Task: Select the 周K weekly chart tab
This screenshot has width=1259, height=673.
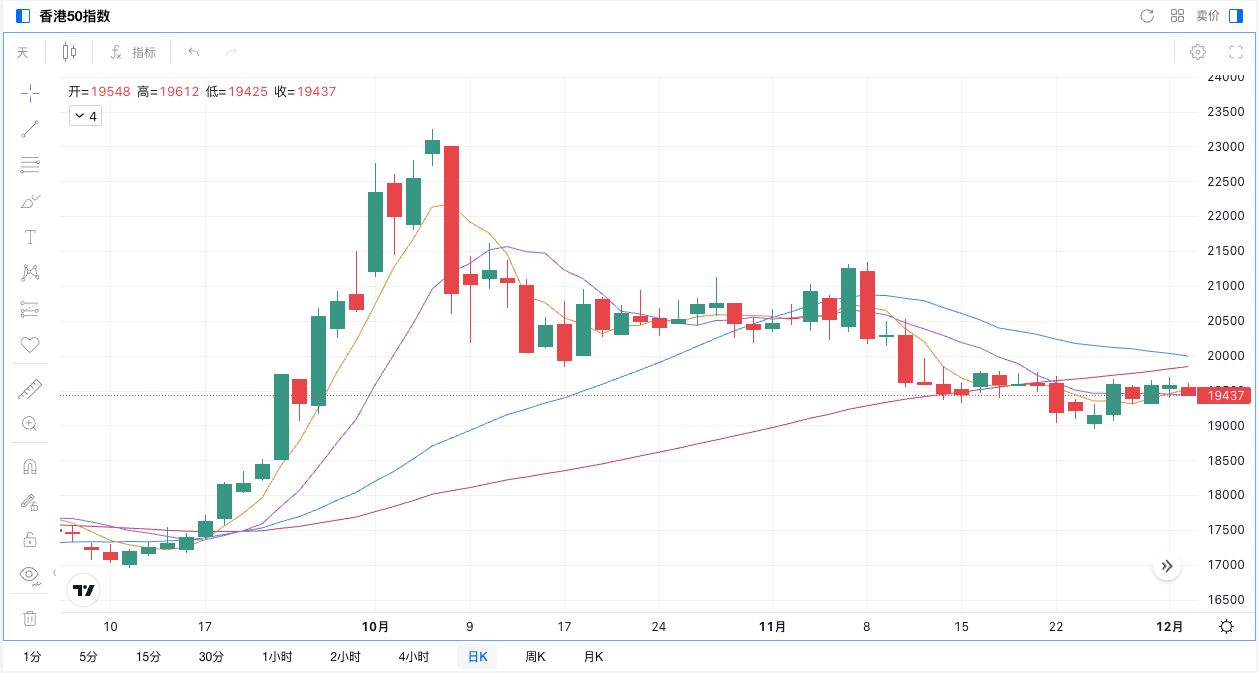Action: tap(535, 657)
